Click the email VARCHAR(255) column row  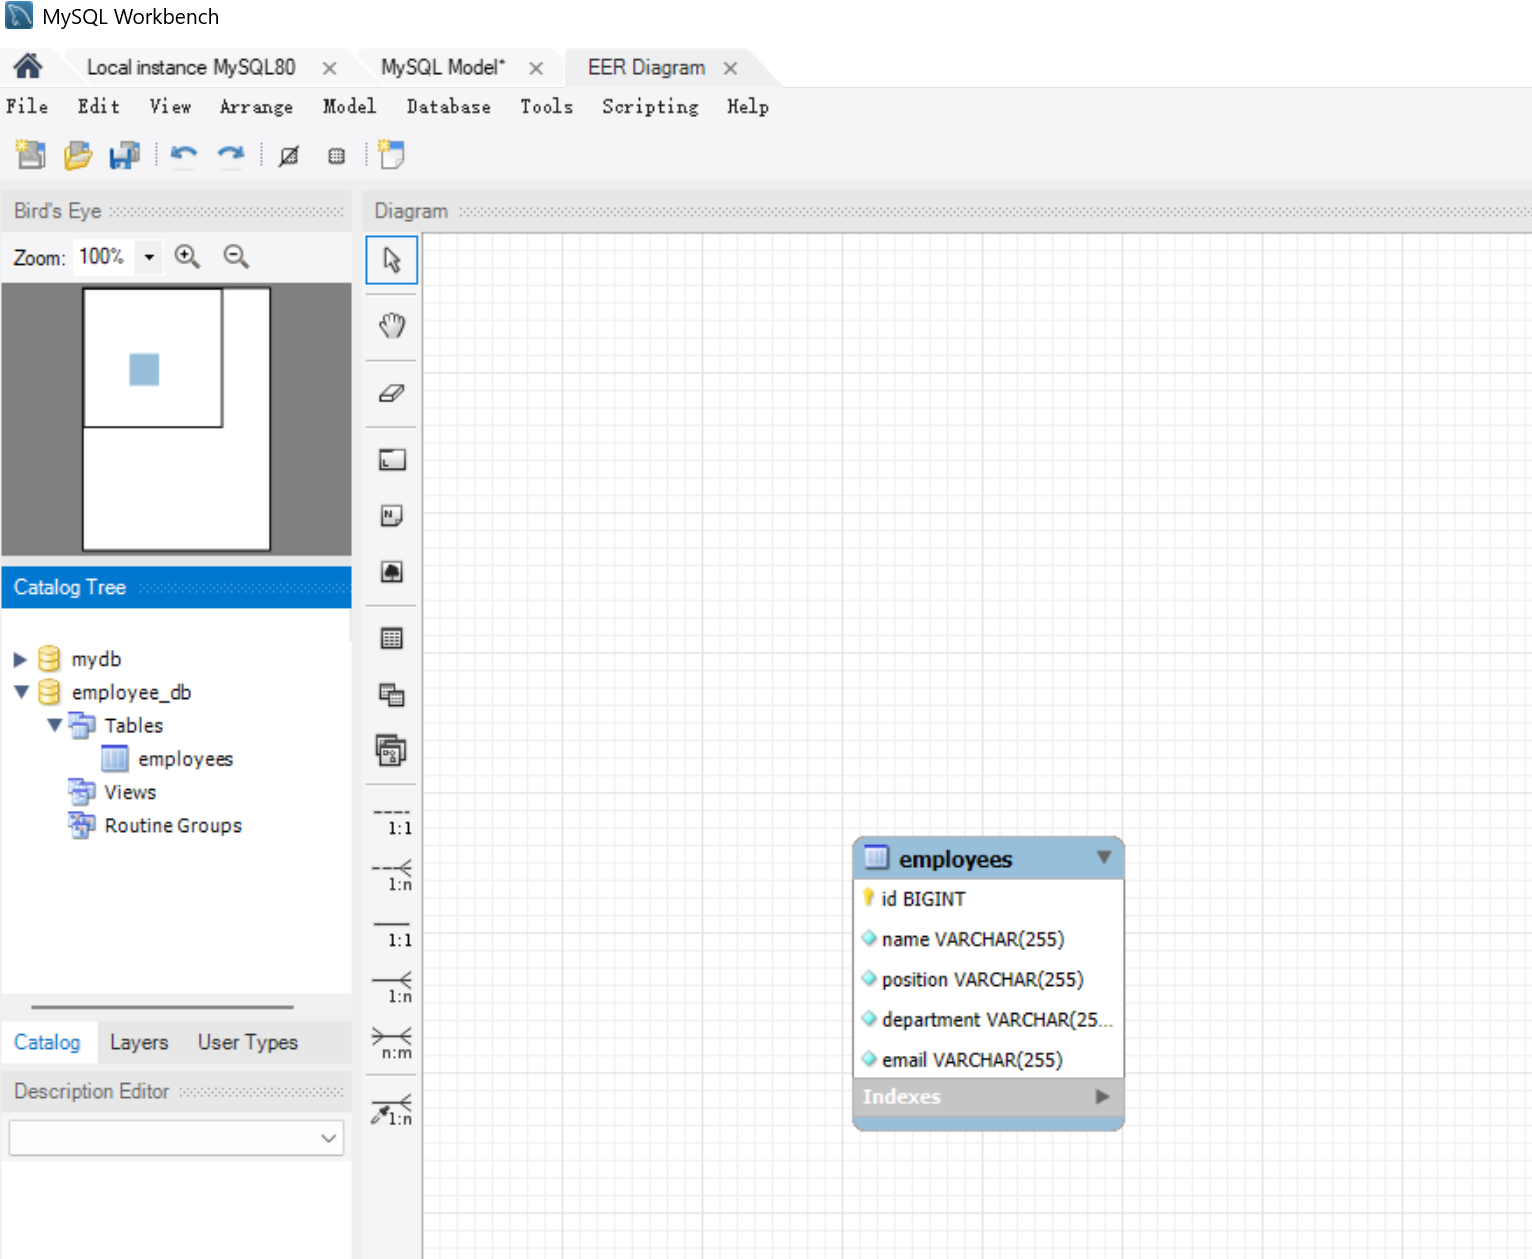coord(988,1059)
